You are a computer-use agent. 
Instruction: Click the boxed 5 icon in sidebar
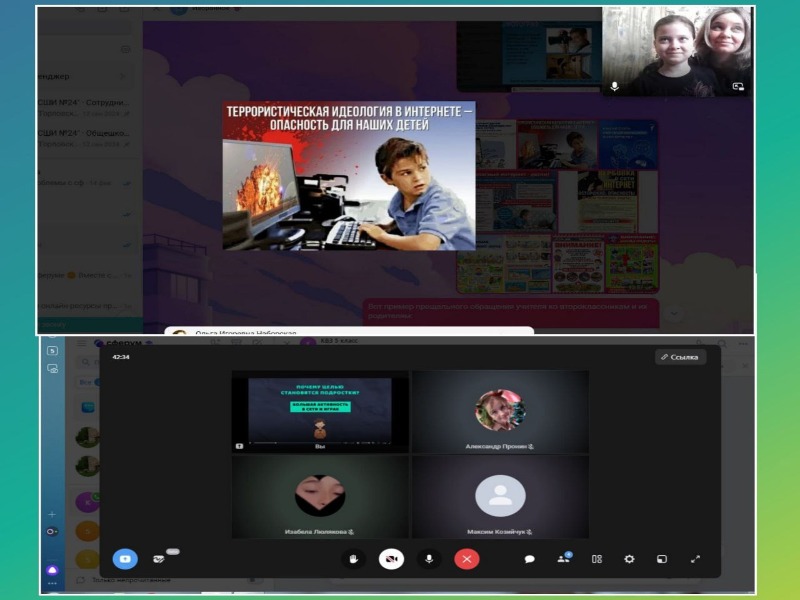(52, 351)
